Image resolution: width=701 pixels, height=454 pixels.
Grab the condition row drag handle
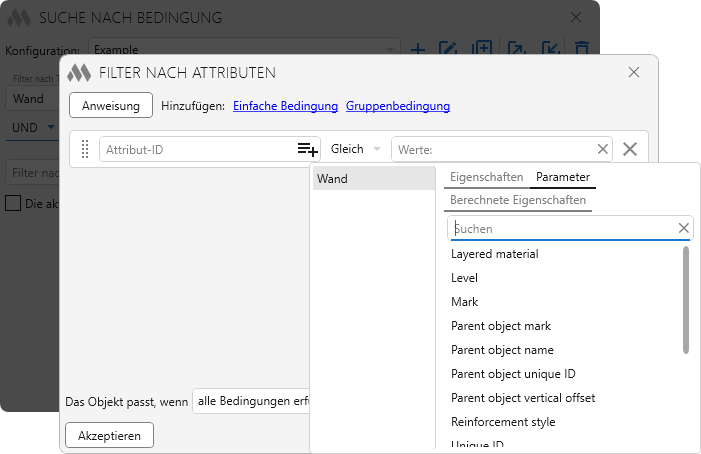coord(85,149)
